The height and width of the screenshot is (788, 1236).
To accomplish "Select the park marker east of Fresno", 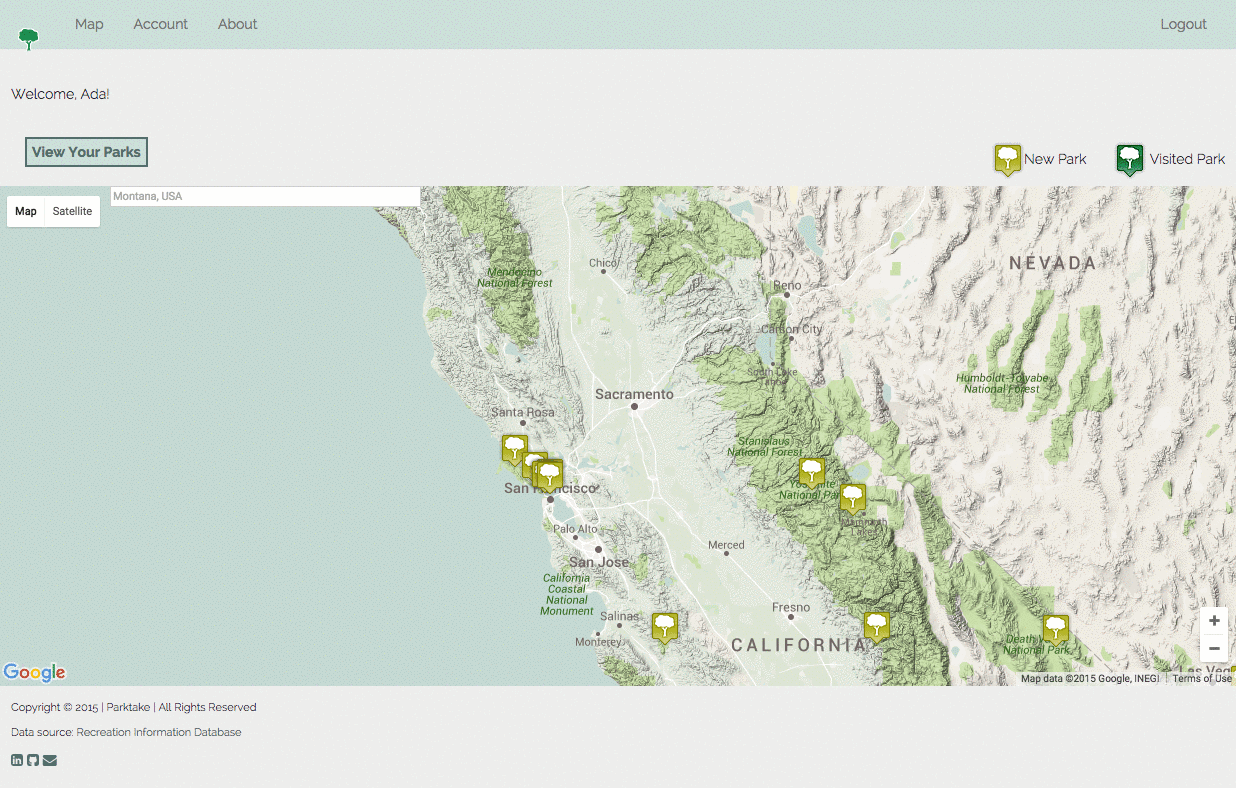I will [x=877, y=626].
